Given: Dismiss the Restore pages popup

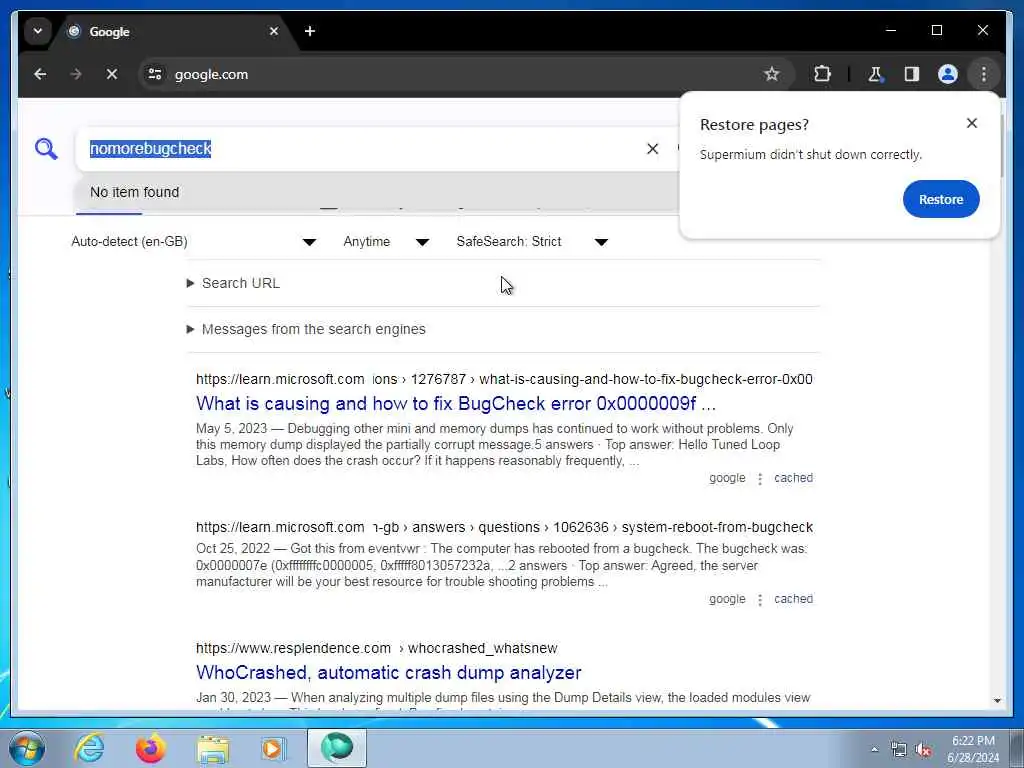Looking at the screenshot, I should 972,123.
